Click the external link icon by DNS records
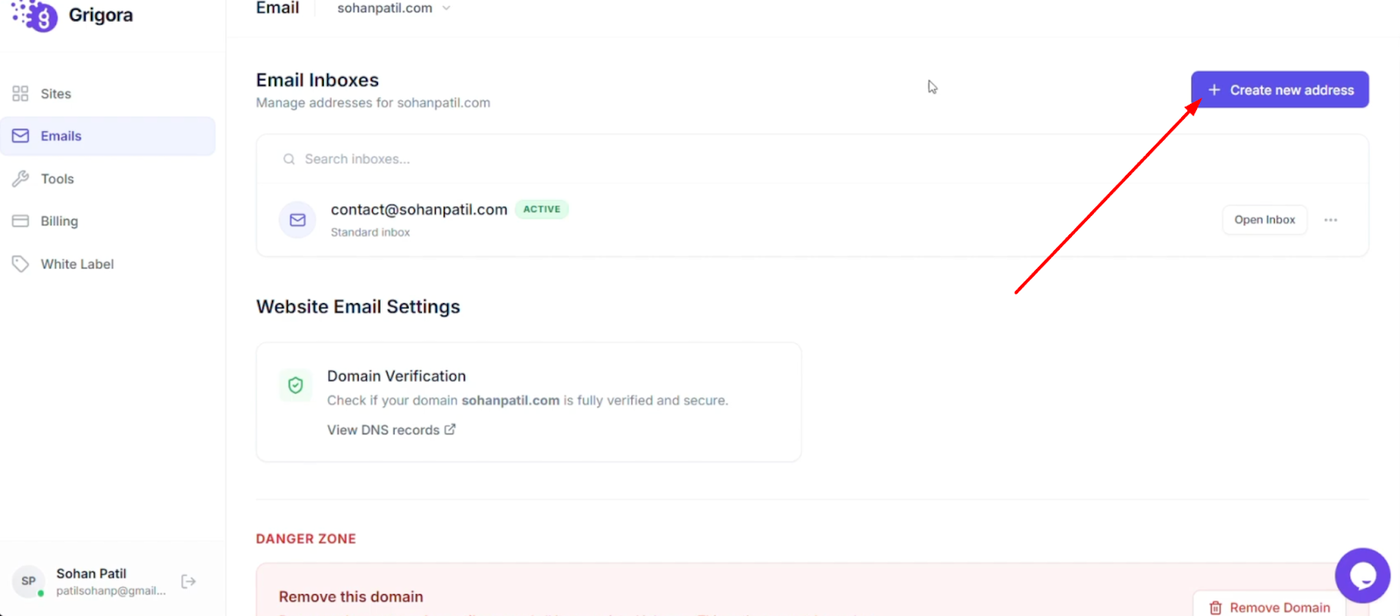This screenshot has height=616, width=1400. 450,429
